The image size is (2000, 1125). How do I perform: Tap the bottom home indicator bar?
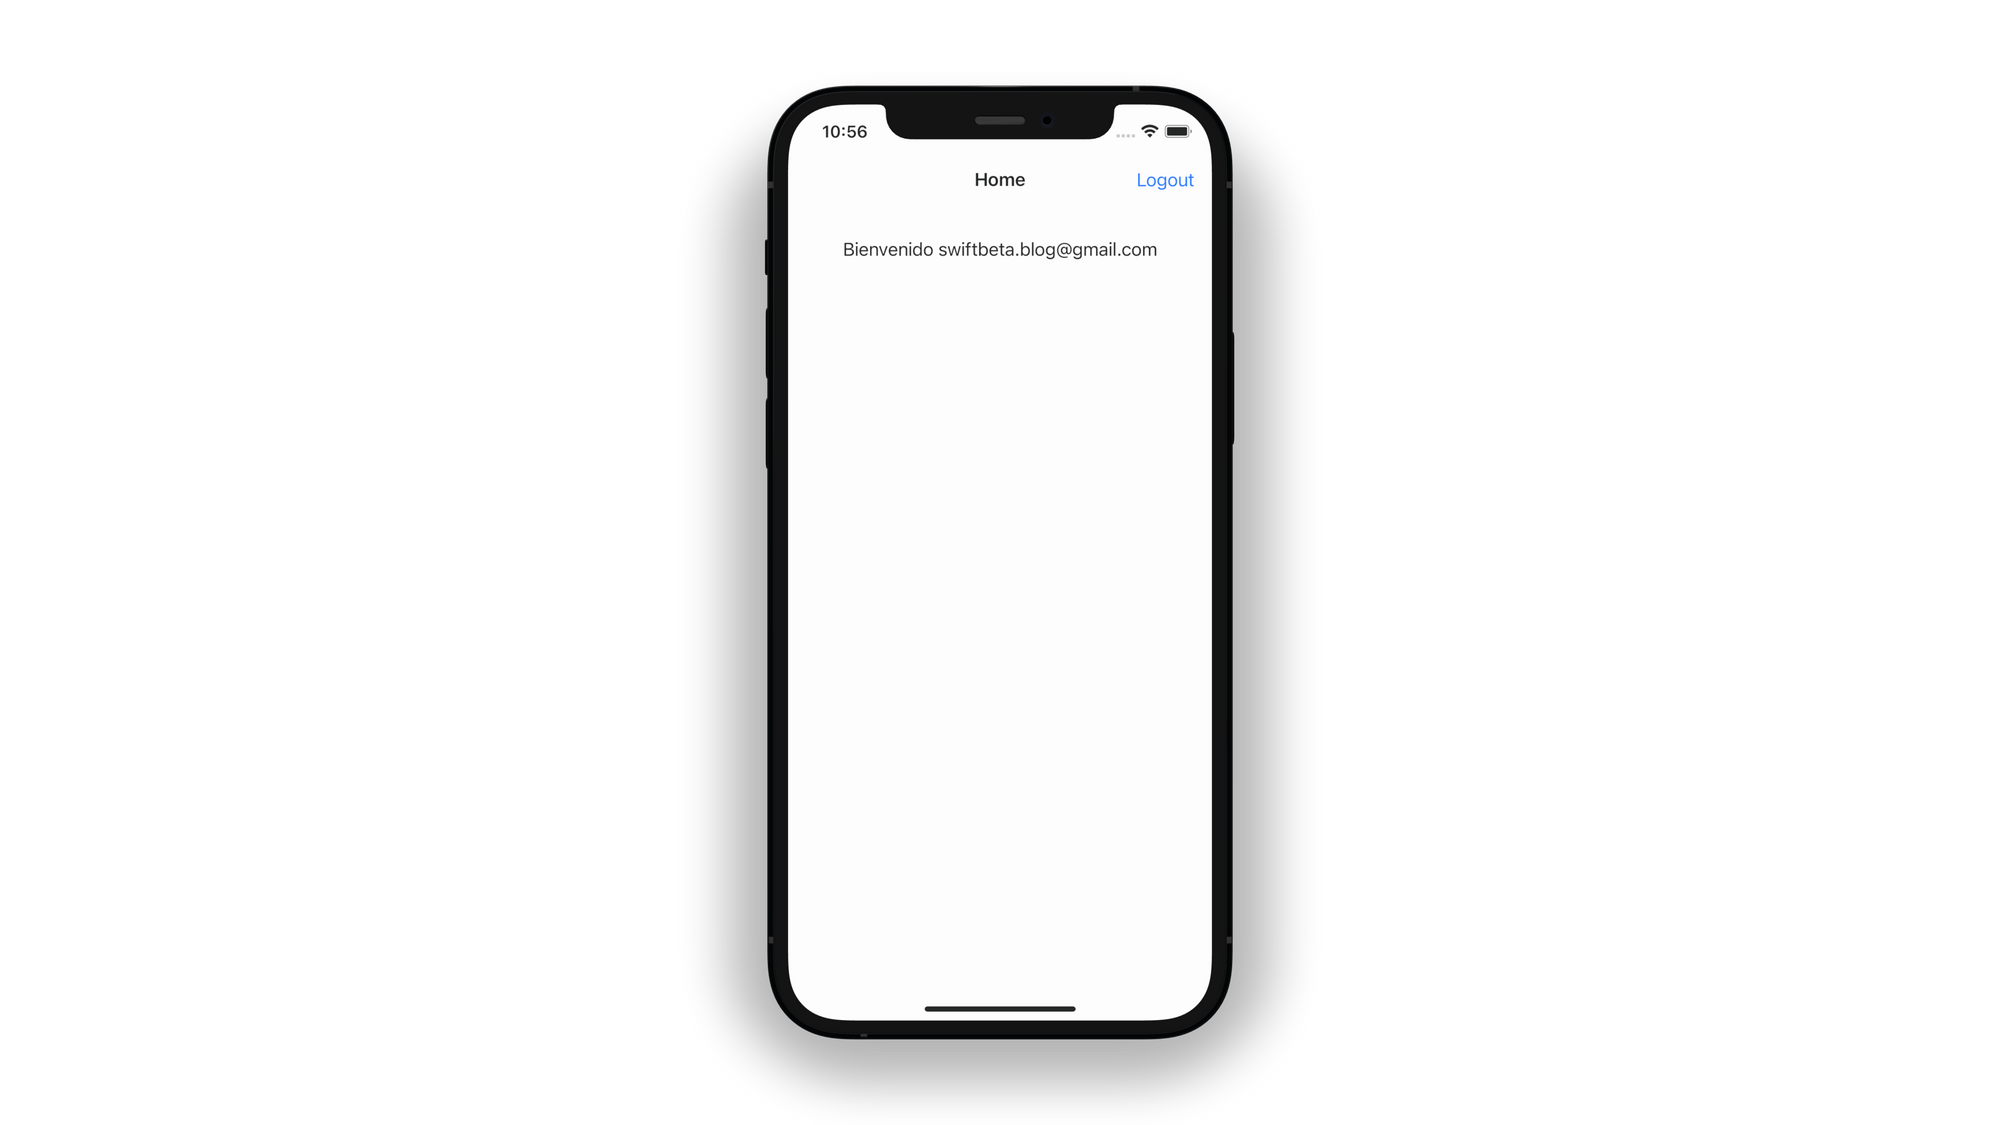click(x=999, y=1008)
